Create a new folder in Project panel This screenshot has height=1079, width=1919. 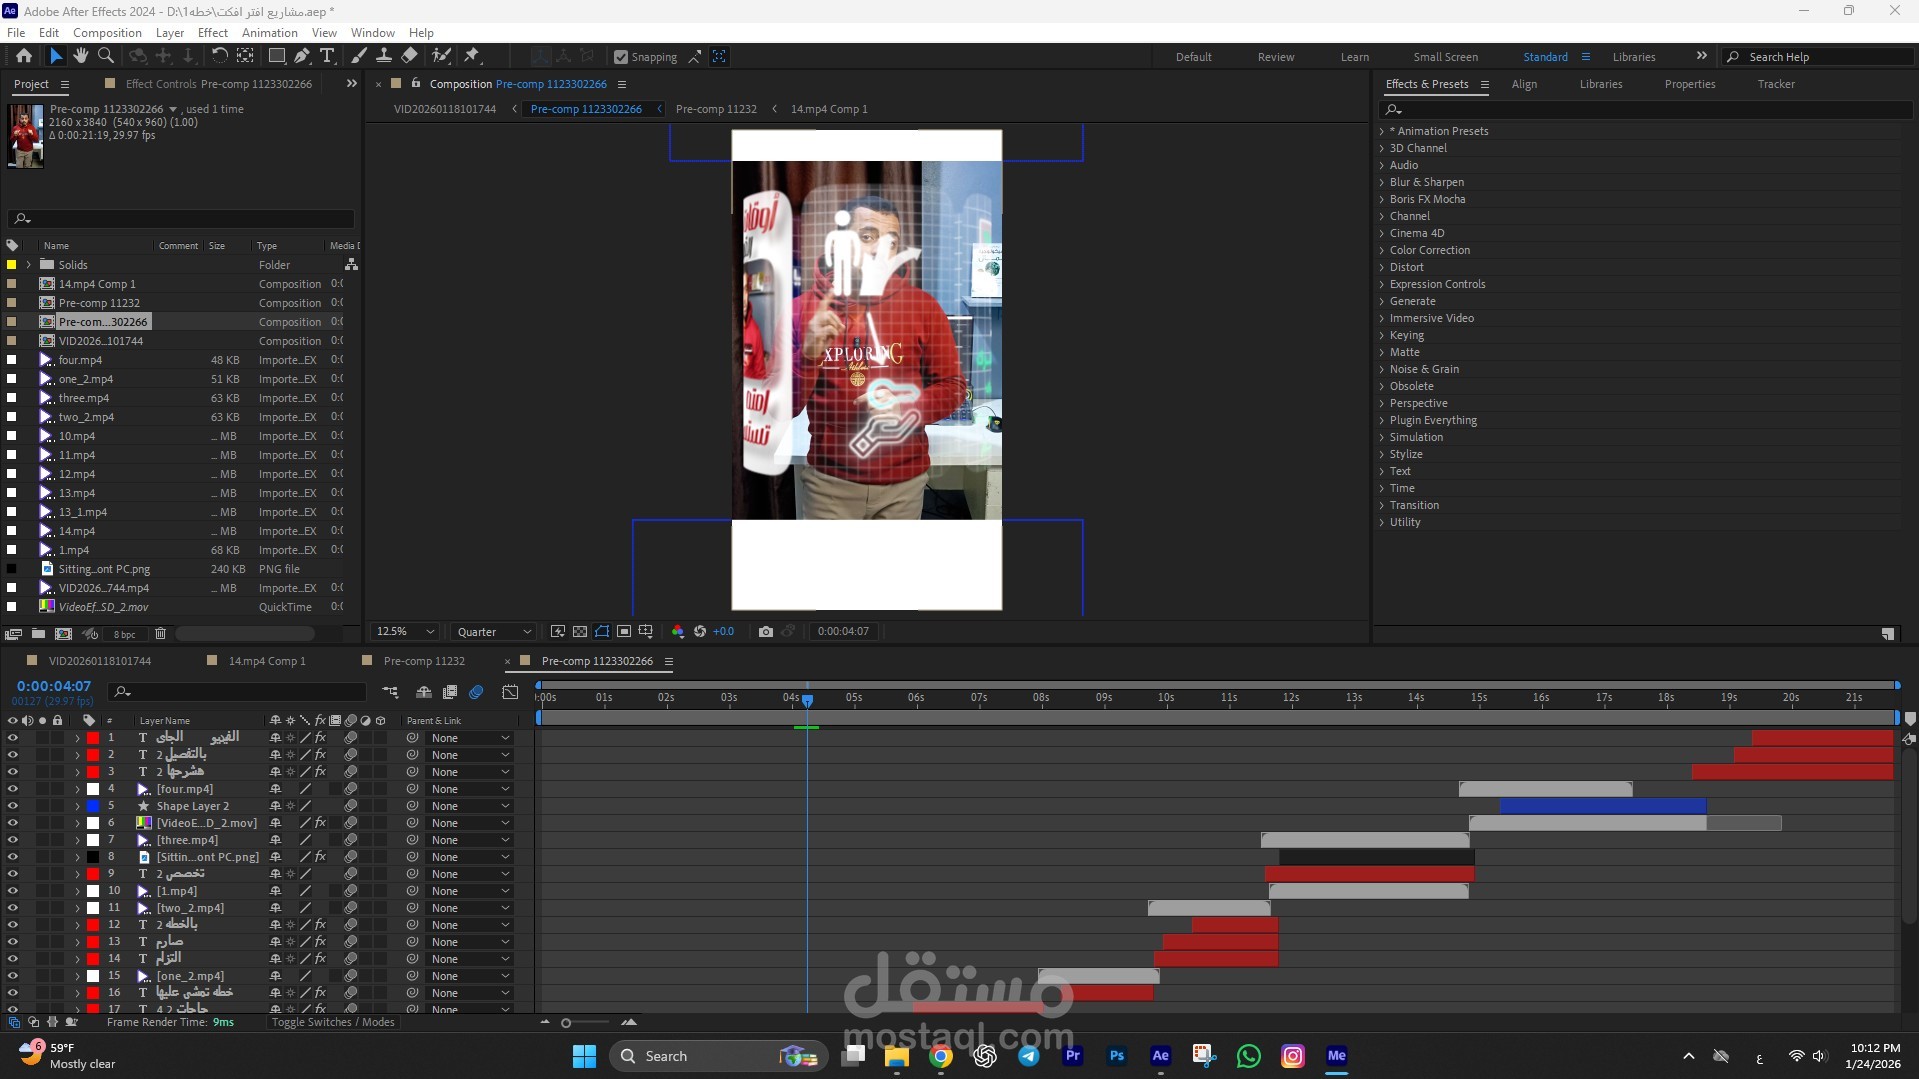click(38, 633)
